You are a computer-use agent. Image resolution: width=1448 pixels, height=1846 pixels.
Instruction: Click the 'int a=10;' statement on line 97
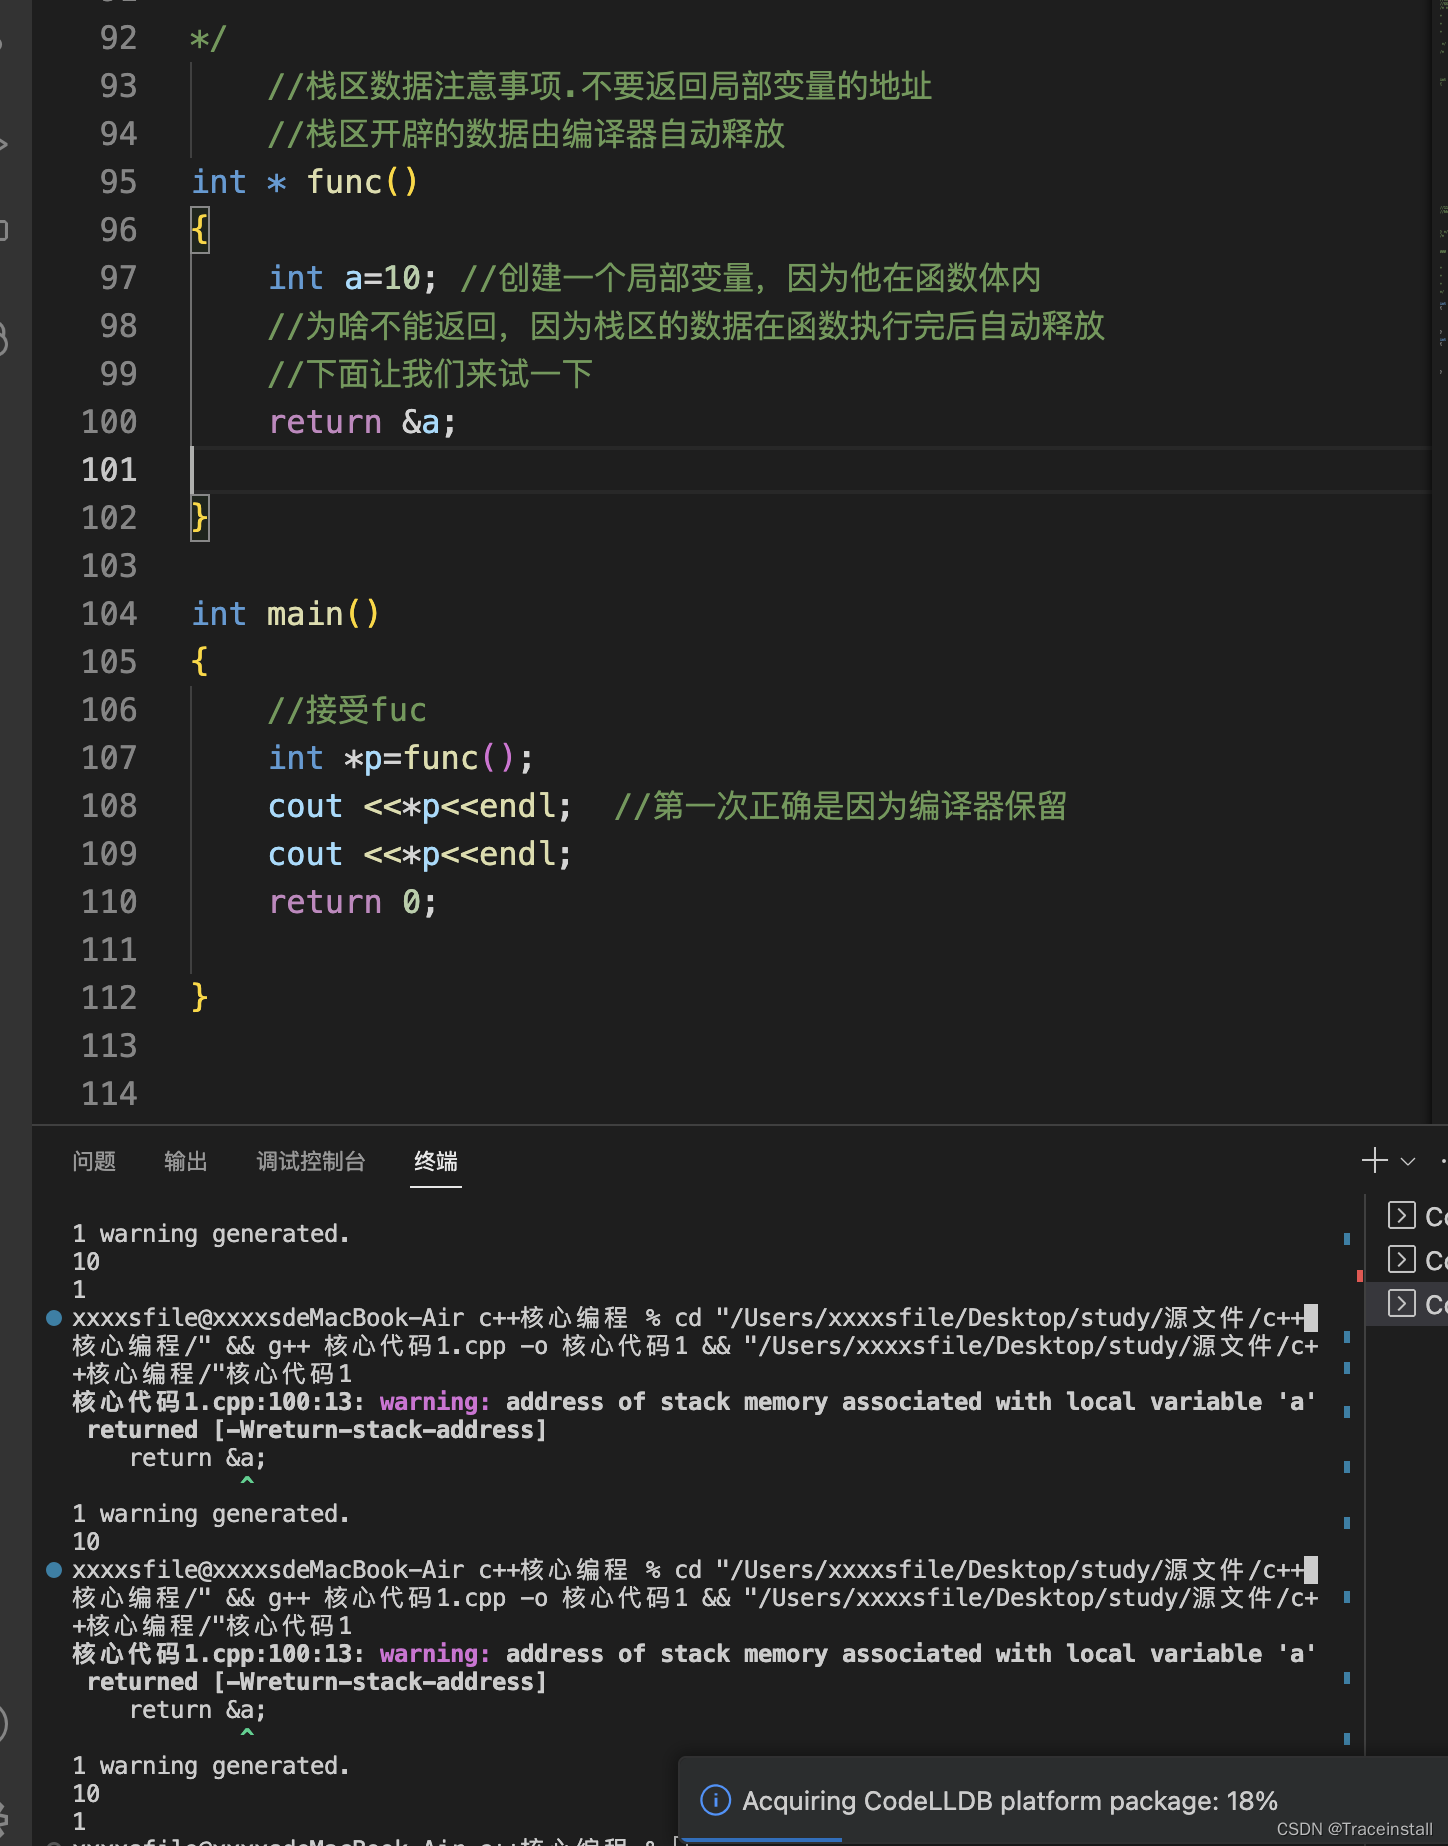(x=353, y=278)
